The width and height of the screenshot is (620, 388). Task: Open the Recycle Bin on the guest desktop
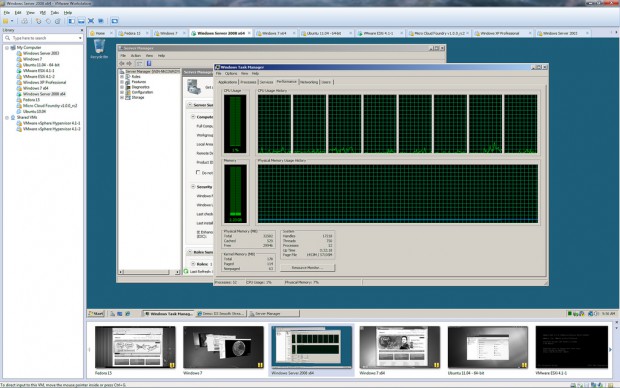(x=99, y=49)
